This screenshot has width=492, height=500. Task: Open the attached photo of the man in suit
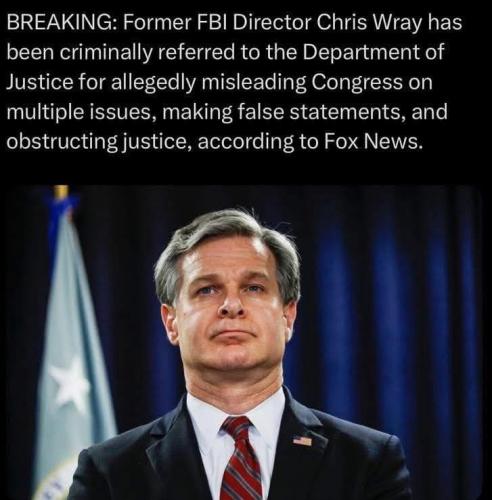[243, 342]
